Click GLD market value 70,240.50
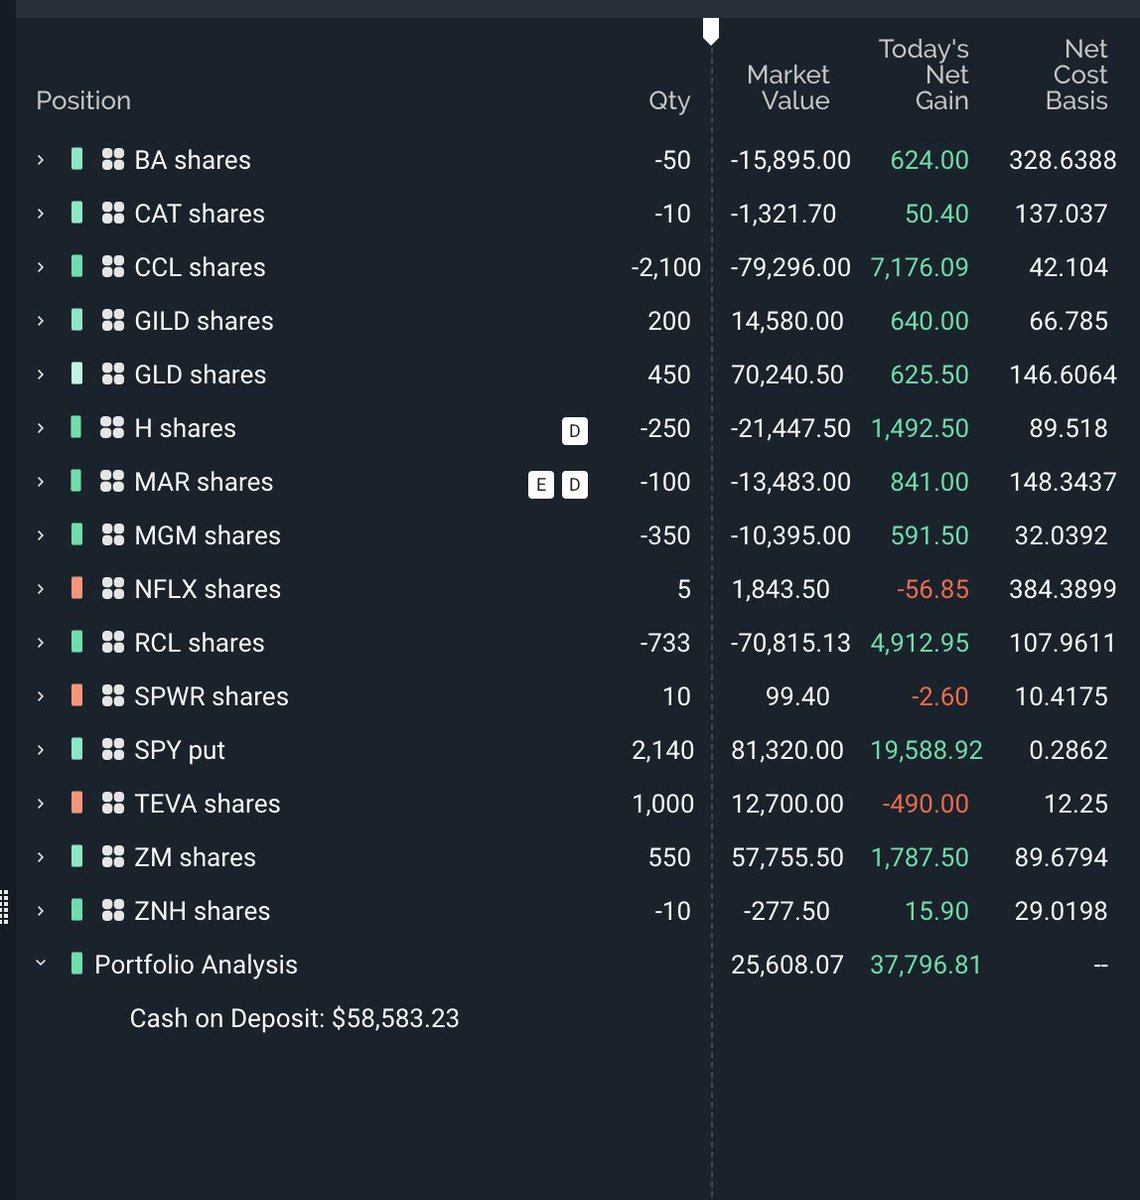This screenshot has width=1140, height=1200. (787, 374)
